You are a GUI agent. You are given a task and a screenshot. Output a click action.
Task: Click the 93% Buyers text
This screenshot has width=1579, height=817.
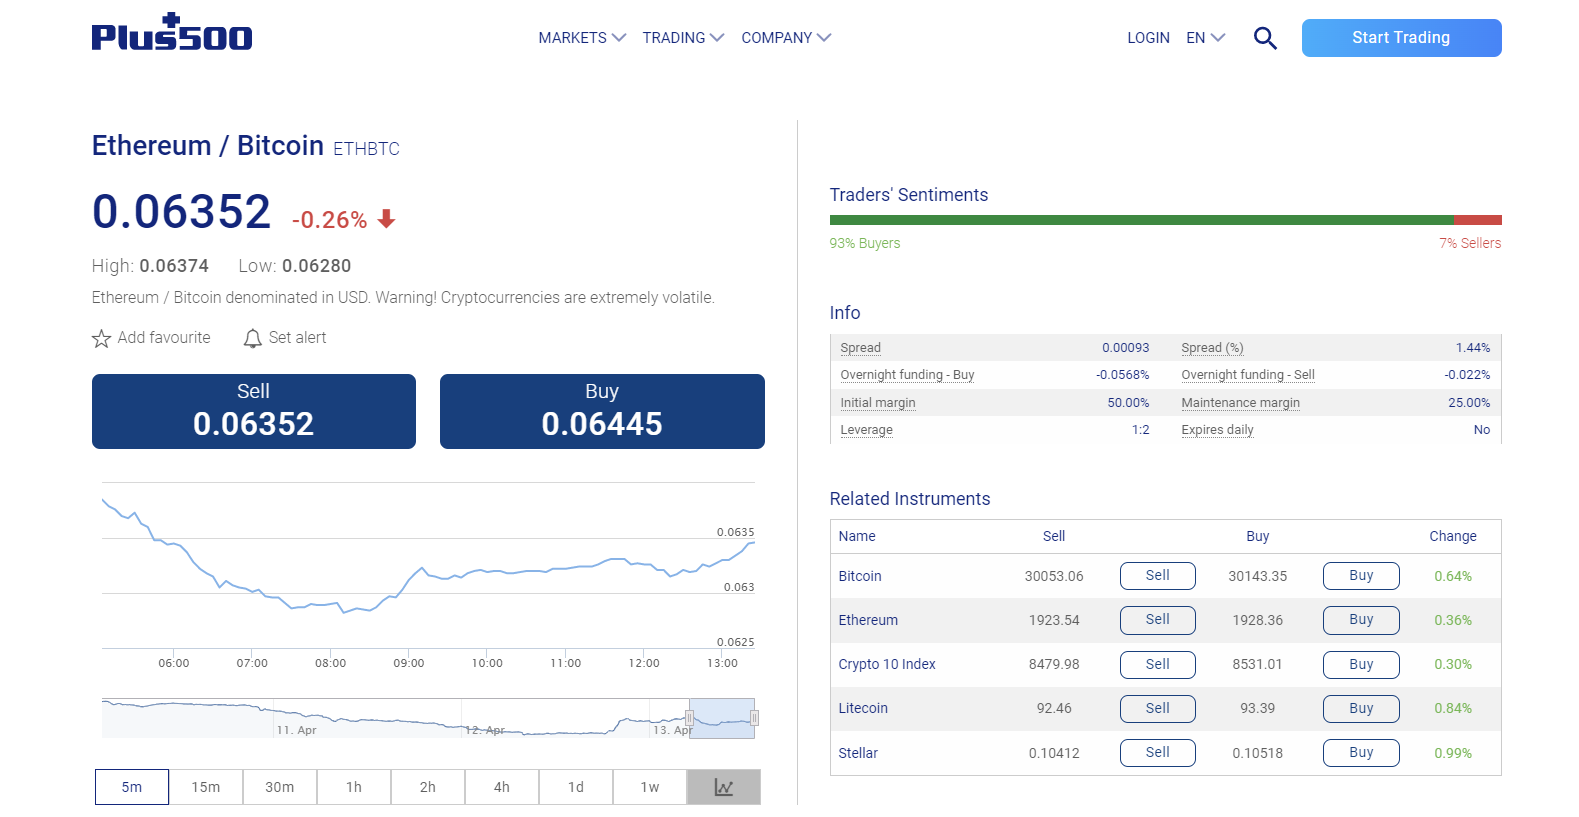(865, 243)
